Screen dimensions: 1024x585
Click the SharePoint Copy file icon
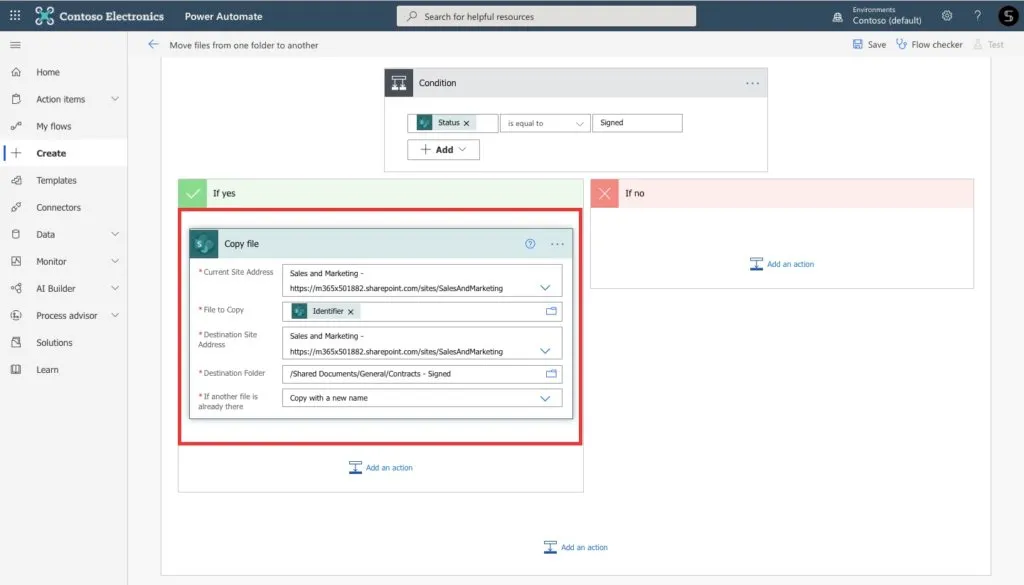point(204,244)
